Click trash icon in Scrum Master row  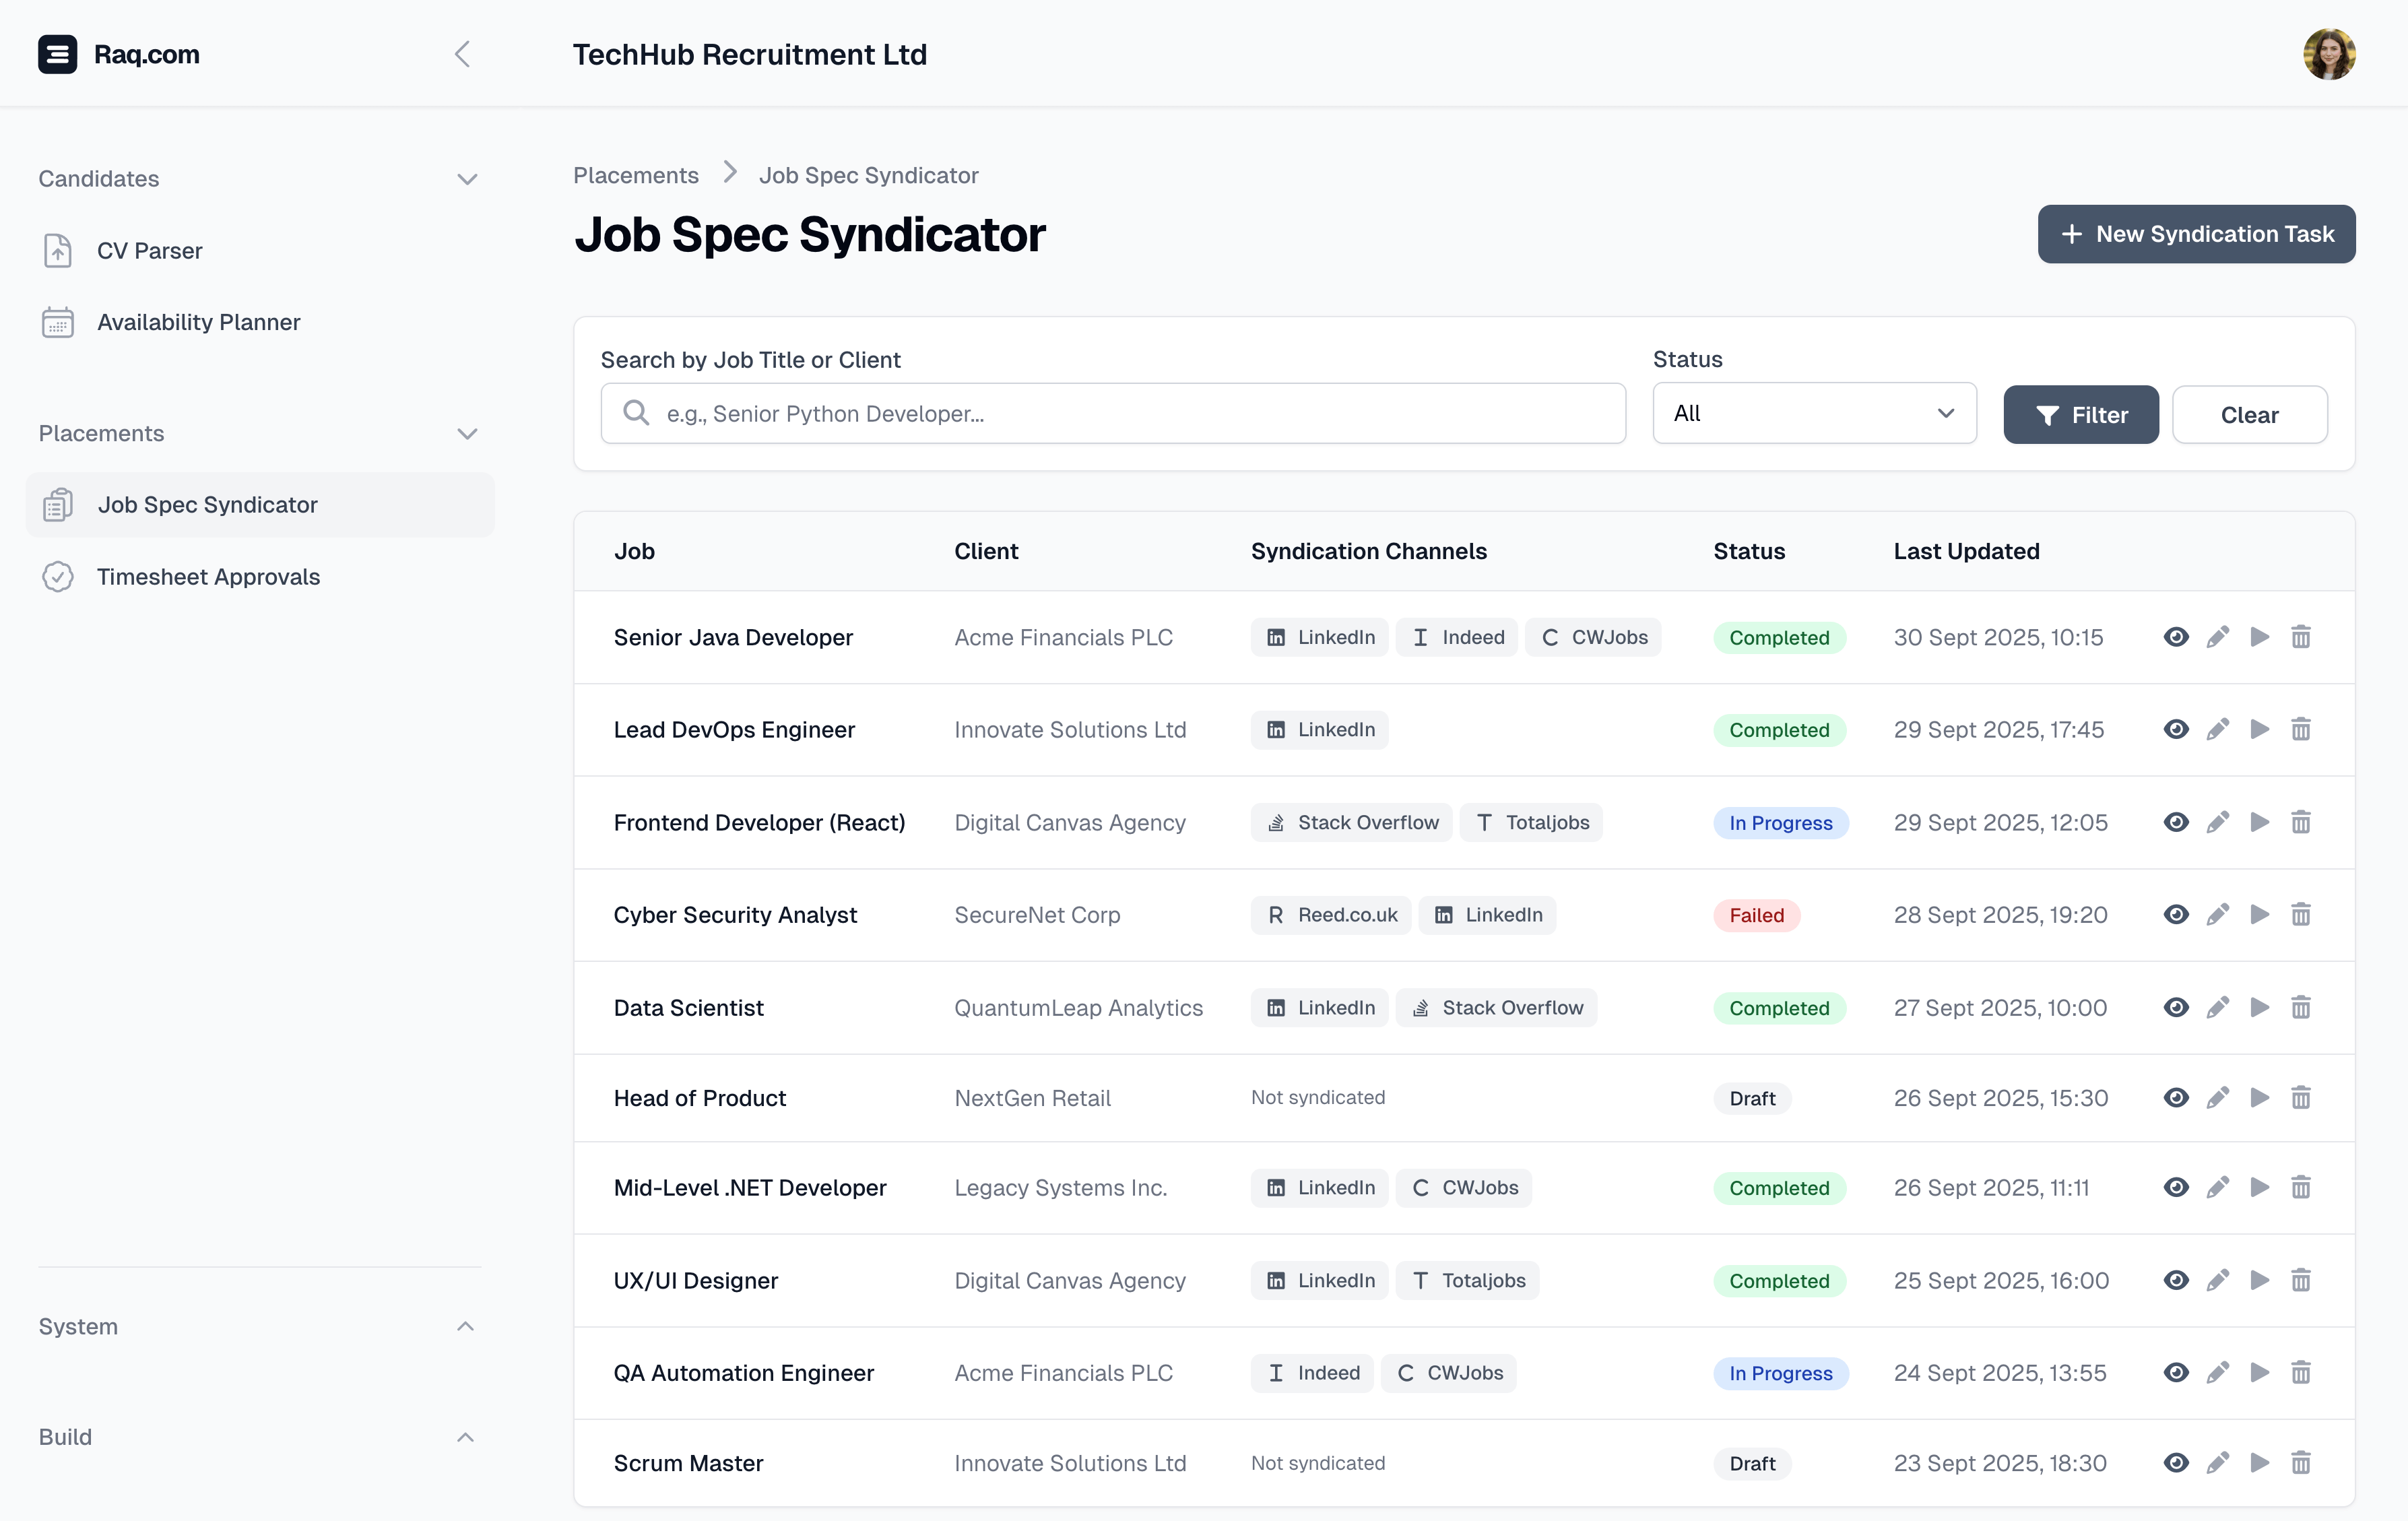[x=2301, y=1463]
